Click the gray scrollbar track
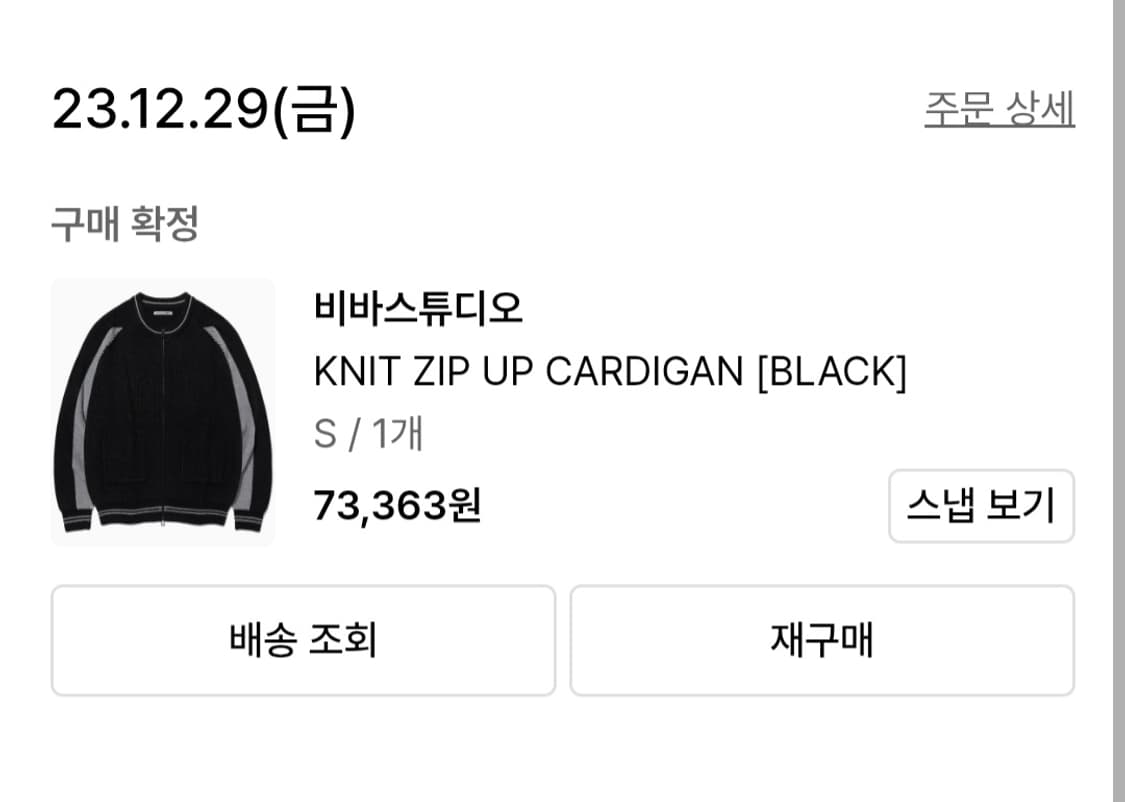The height and width of the screenshot is (802, 1125). click(x=1119, y=401)
